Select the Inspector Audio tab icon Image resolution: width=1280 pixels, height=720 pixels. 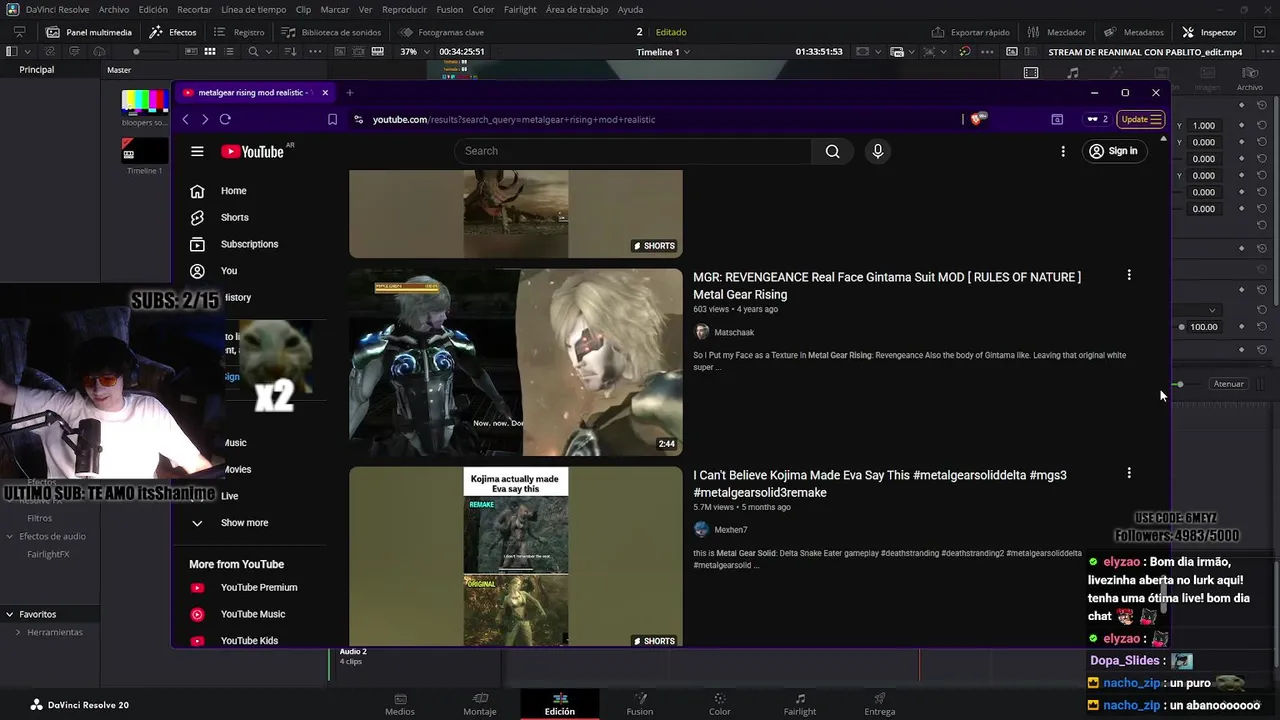click(1073, 73)
